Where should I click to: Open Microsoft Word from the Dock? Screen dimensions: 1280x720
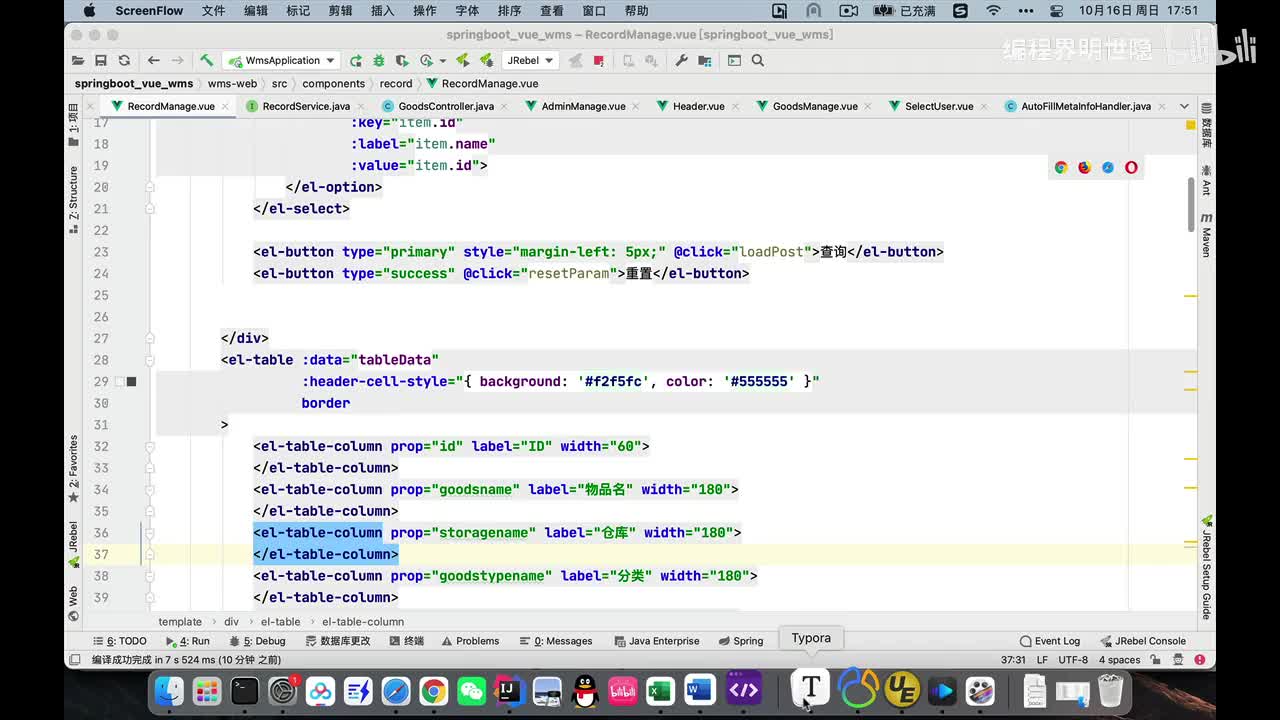pyautogui.click(x=698, y=690)
